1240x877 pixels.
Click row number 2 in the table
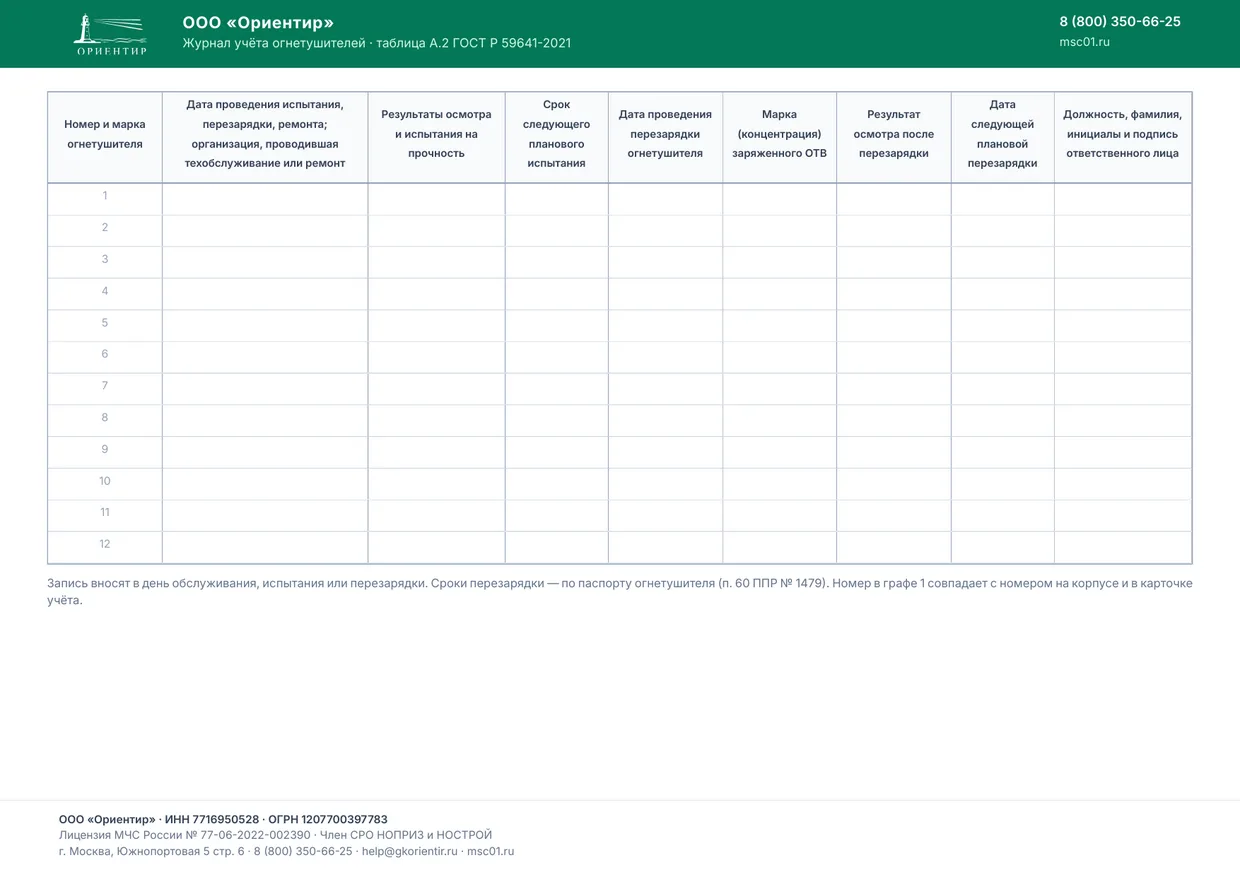(620, 231)
